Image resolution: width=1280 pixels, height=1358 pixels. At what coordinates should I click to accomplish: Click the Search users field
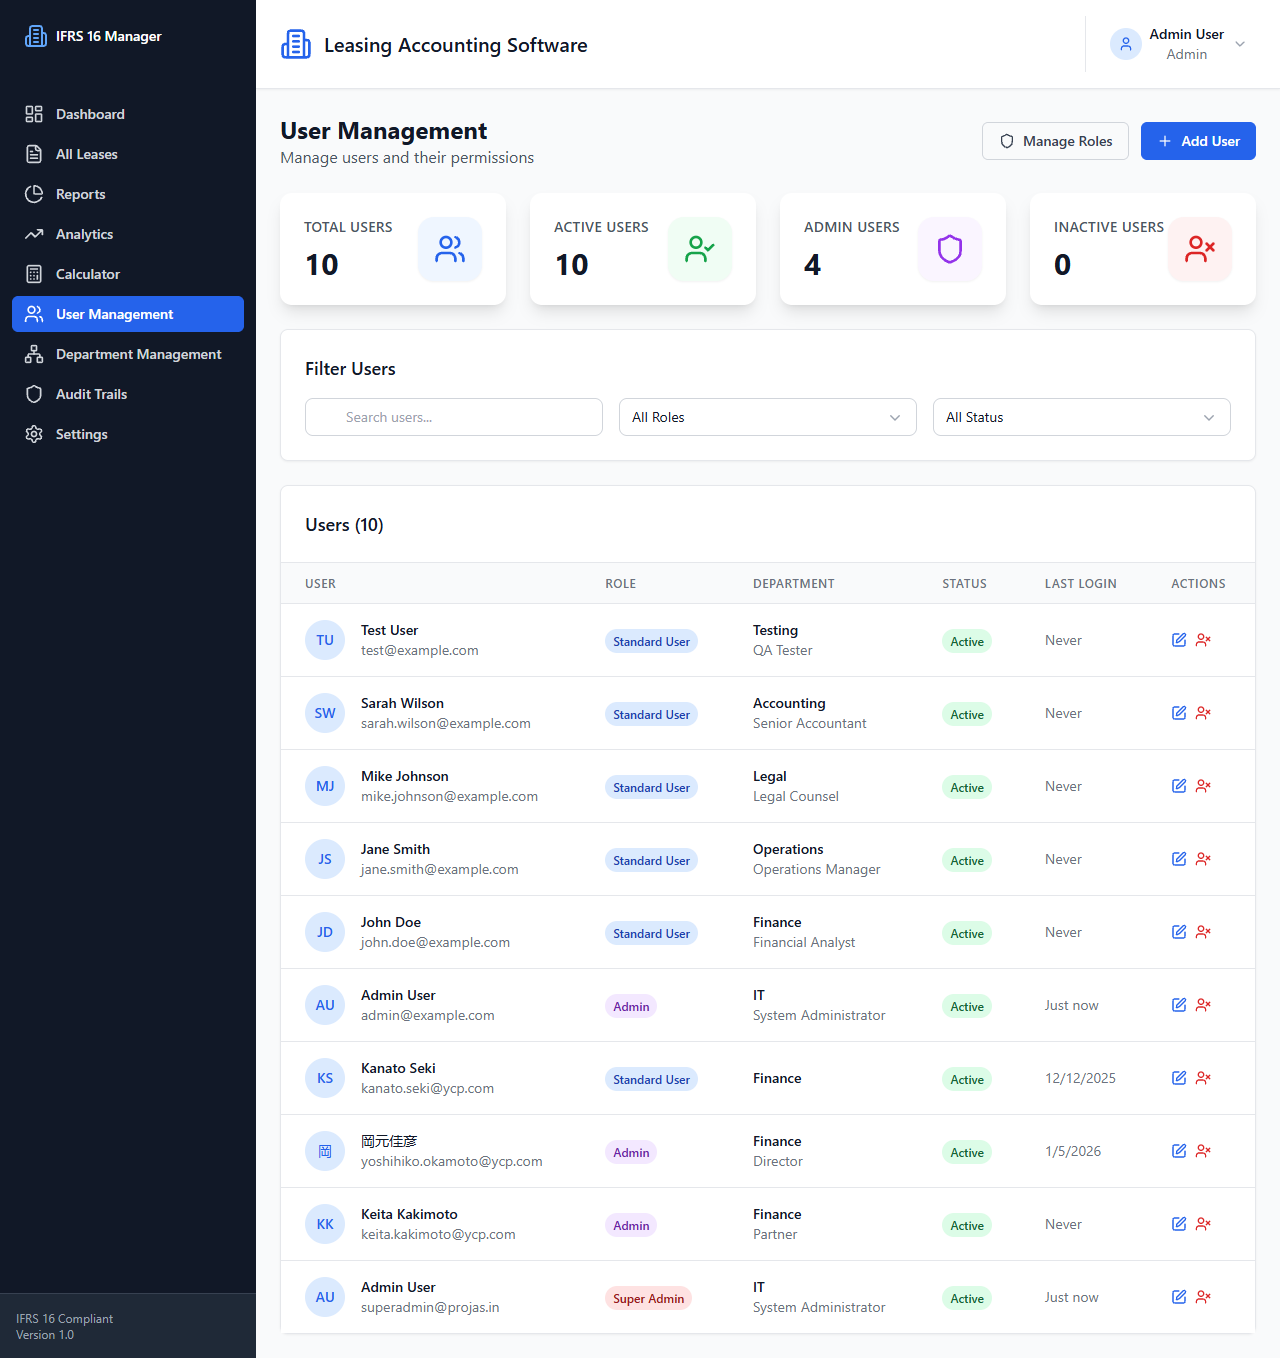pos(454,417)
